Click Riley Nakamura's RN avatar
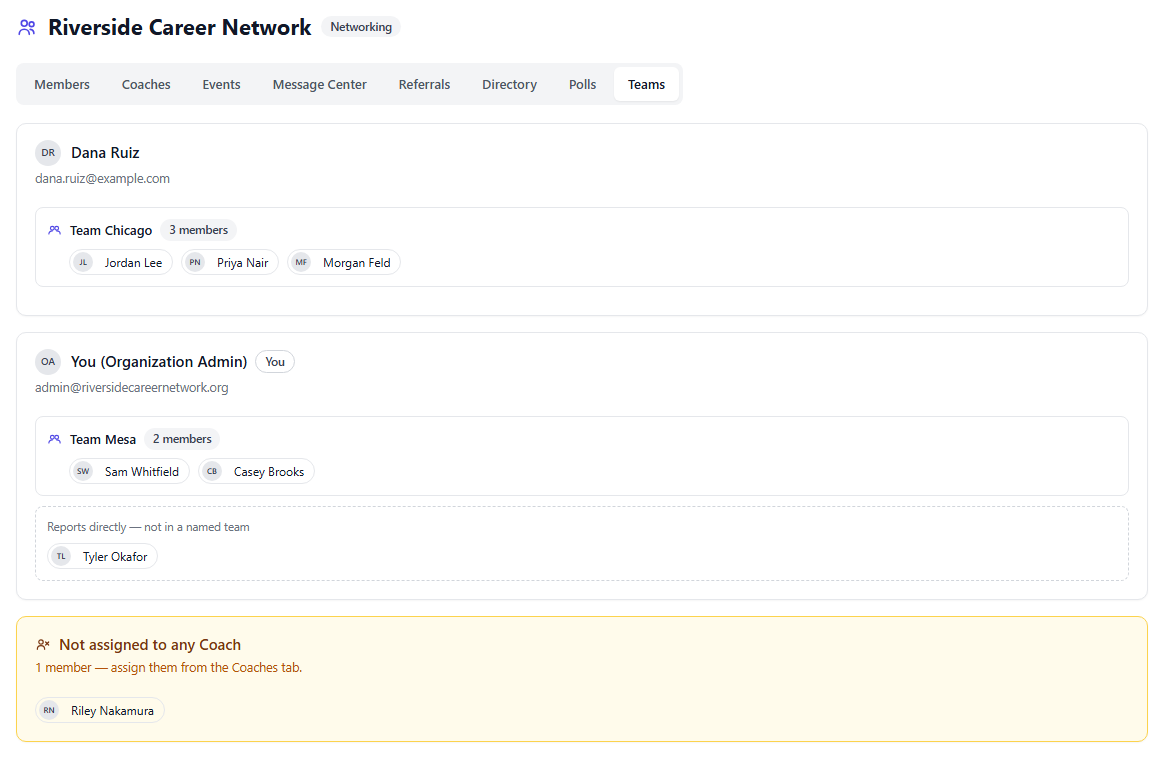Viewport: 1163px width, 758px height. 49,711
